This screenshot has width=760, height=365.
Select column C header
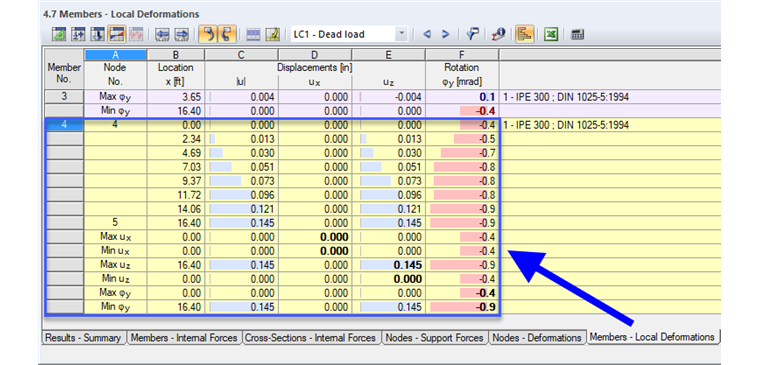[x=241, y=55]
